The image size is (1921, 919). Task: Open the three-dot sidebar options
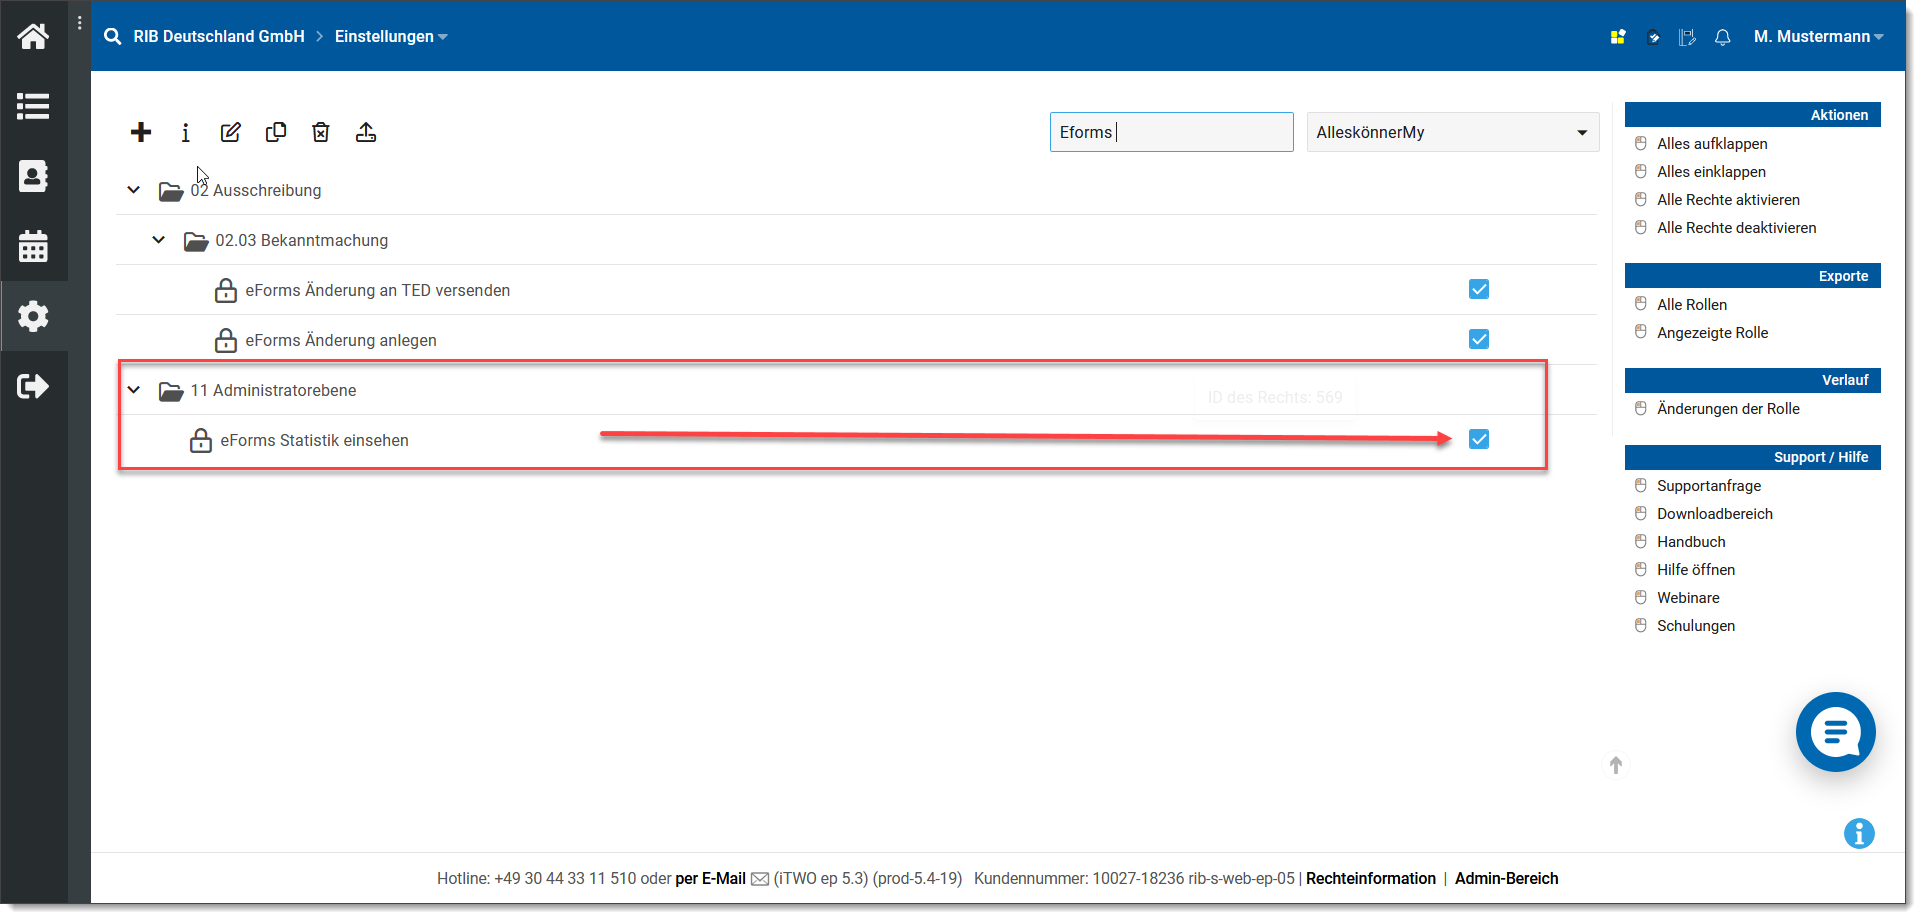tap(80, 23)
